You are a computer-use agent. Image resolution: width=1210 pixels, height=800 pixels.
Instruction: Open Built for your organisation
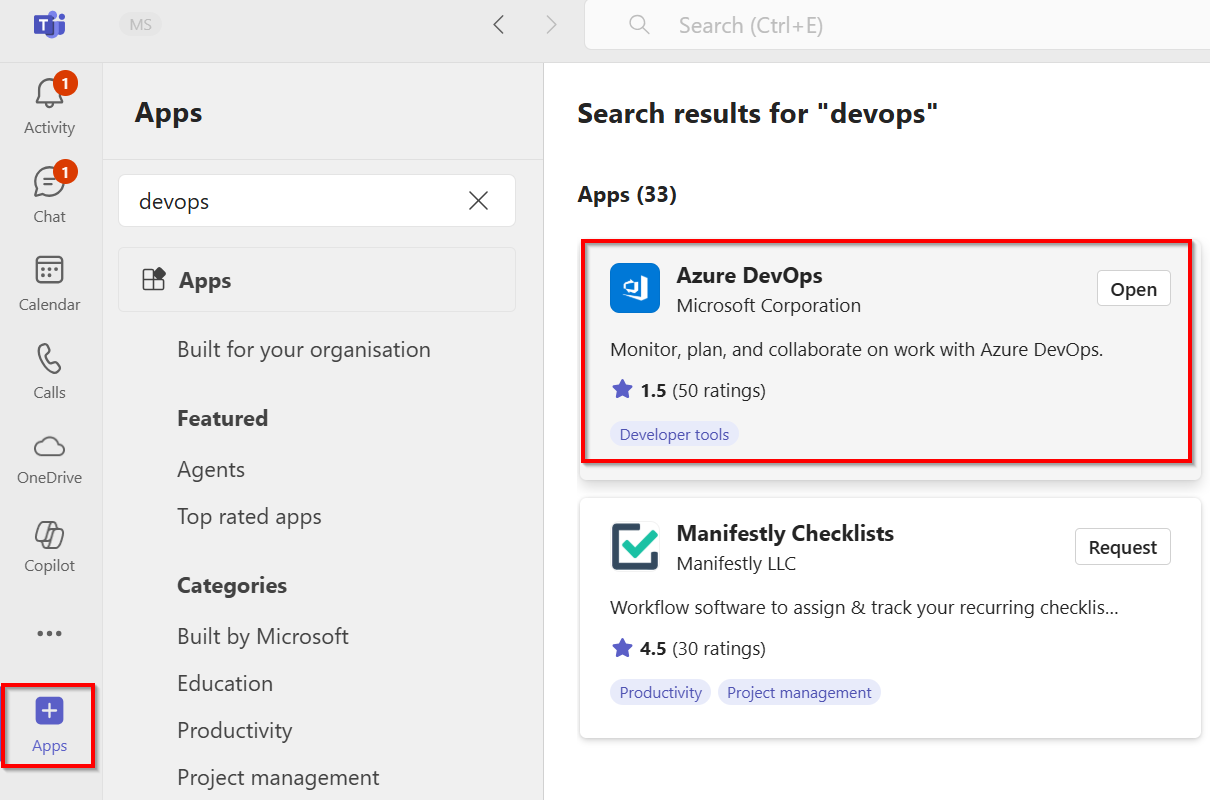pos(304,350)
